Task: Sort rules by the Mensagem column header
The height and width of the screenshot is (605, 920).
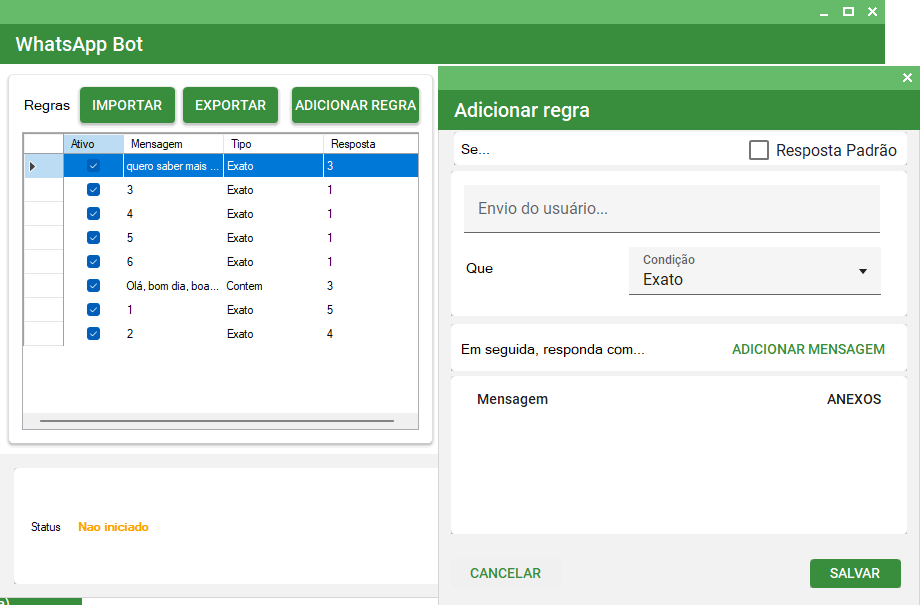Action: click(x=171, y=144)
